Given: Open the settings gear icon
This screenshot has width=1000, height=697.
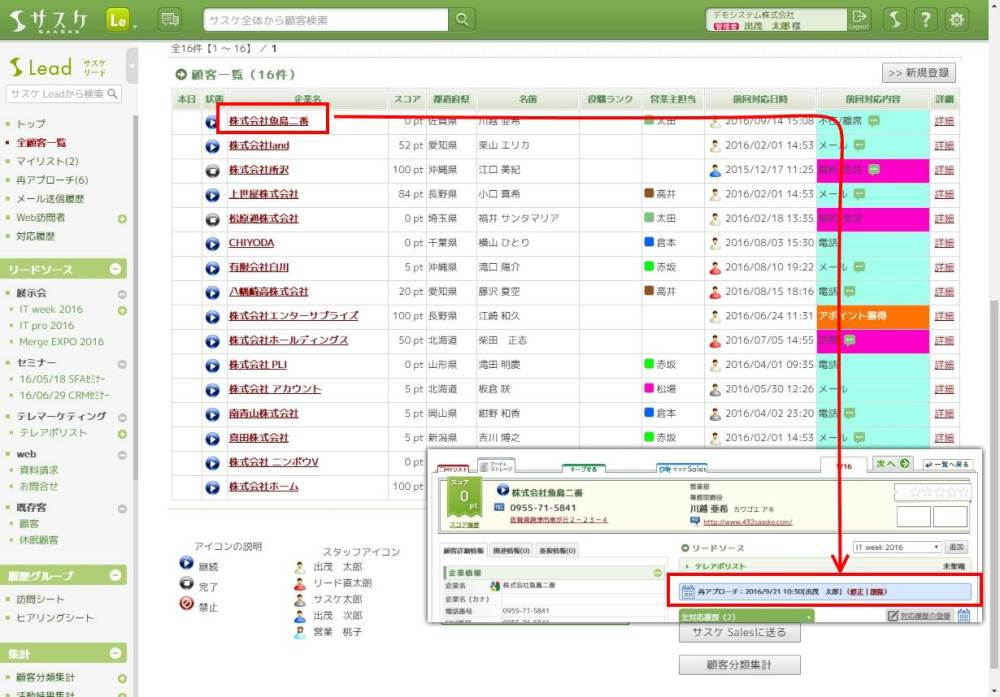Looking at the screenshot, I should 957,20.
